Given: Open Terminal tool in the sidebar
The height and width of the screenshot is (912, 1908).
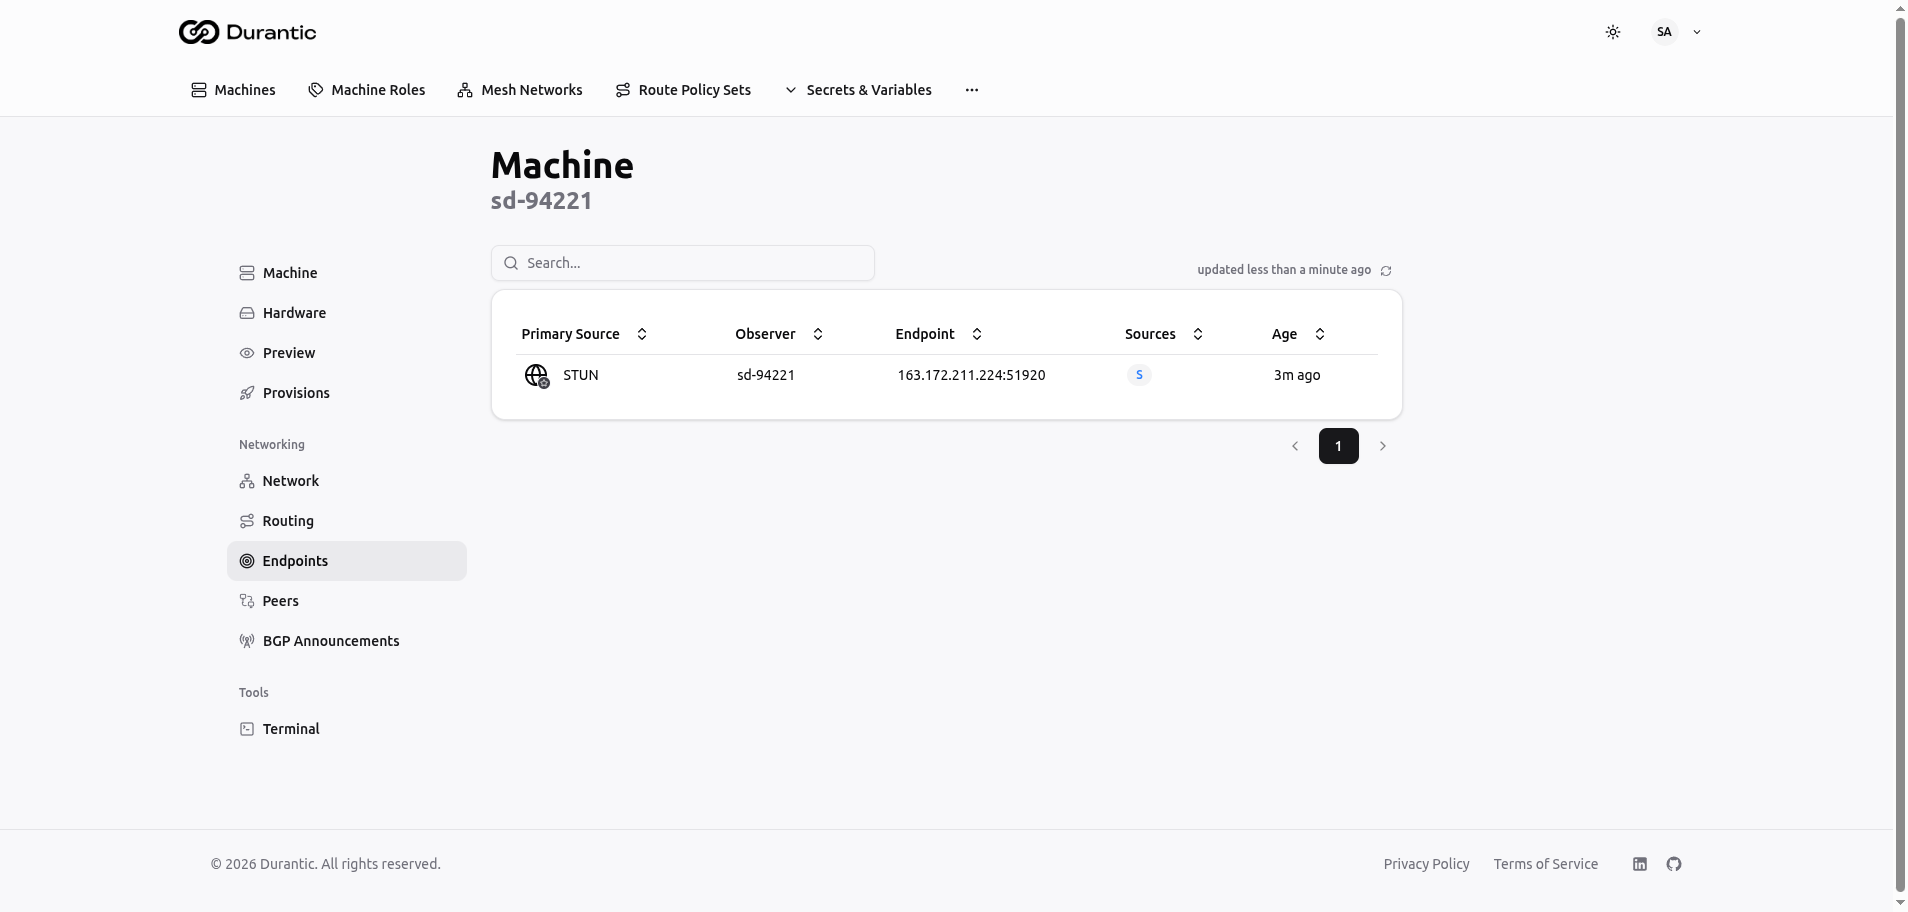Looking at the screenshot, I should (x=290, y=729).
